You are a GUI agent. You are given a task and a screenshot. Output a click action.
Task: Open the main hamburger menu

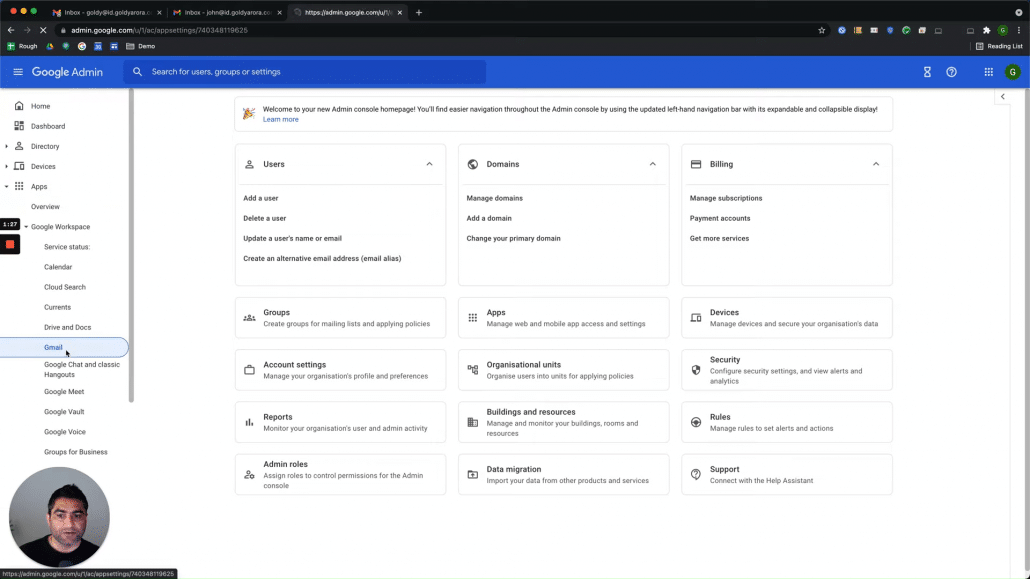(x=18, y=72)
